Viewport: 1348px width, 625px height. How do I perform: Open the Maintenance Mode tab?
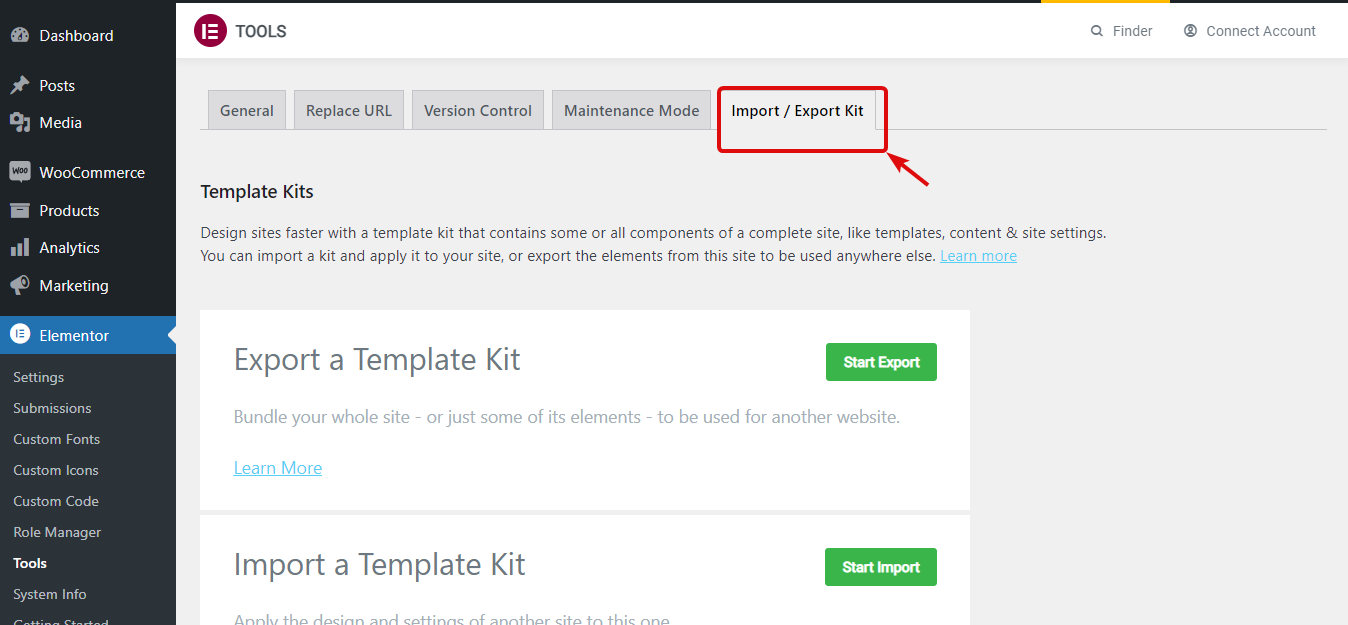(632, 110)
